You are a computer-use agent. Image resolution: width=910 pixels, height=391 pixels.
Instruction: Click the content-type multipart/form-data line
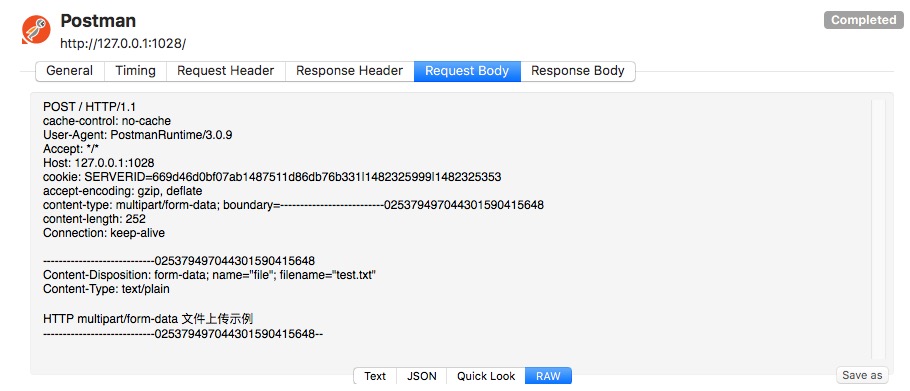(293, 205)
